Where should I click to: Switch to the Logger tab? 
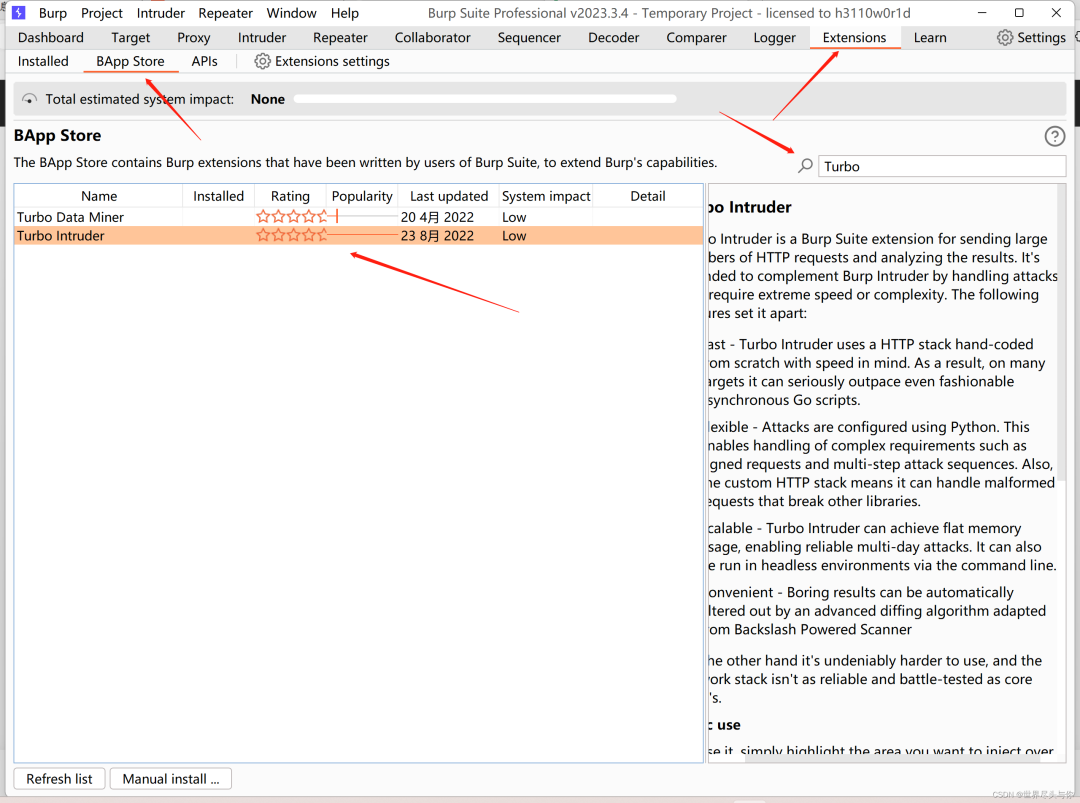[774, 38]
